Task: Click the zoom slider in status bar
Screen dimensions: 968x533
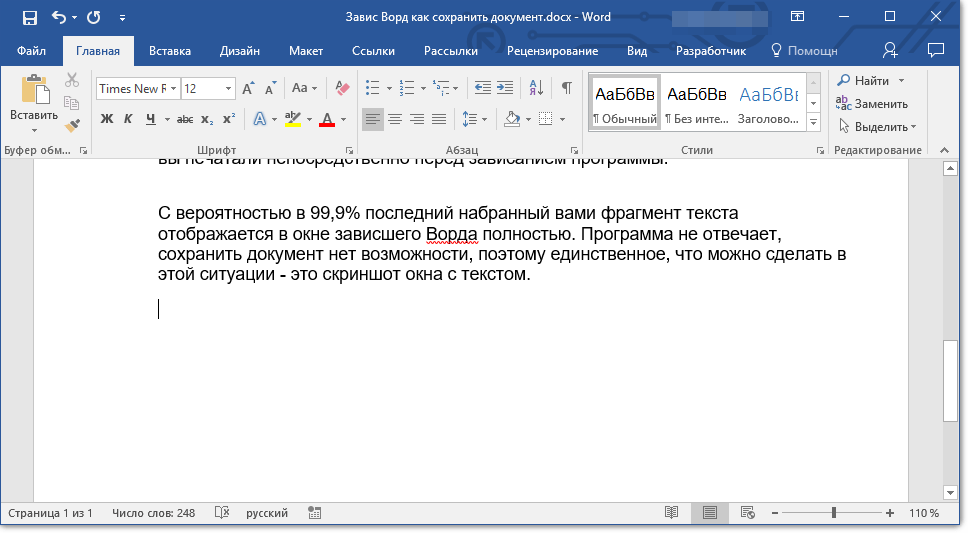Action: tap(834, 513)
